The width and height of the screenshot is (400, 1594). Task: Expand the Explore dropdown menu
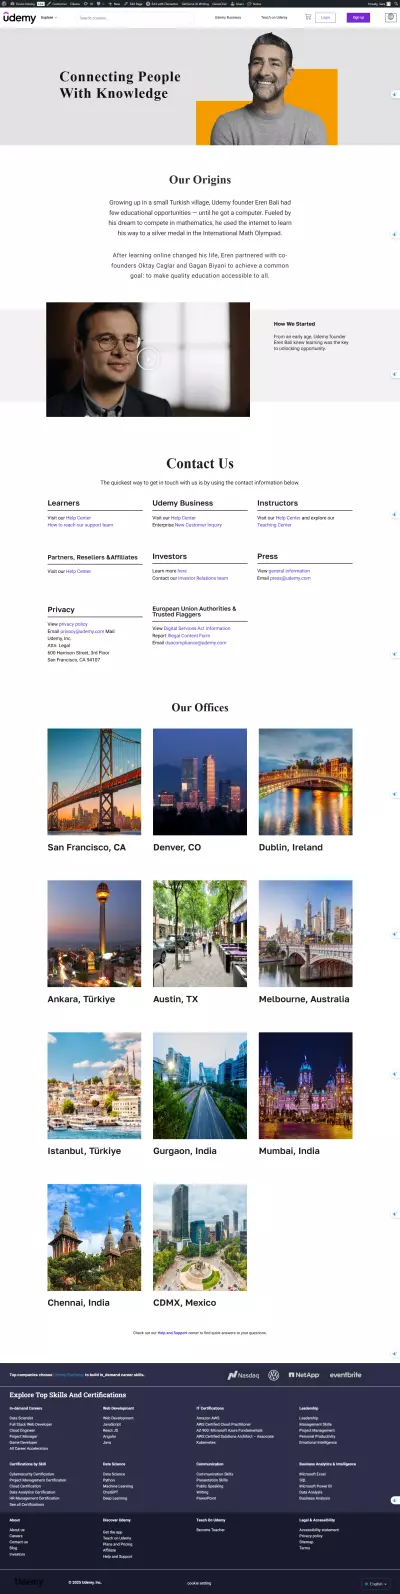tap(50, 17)
